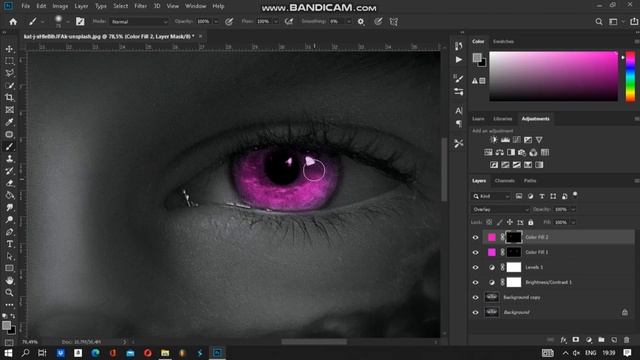Select the Brush tool in left toolbar
640x360 pixels.
point(9,147)
